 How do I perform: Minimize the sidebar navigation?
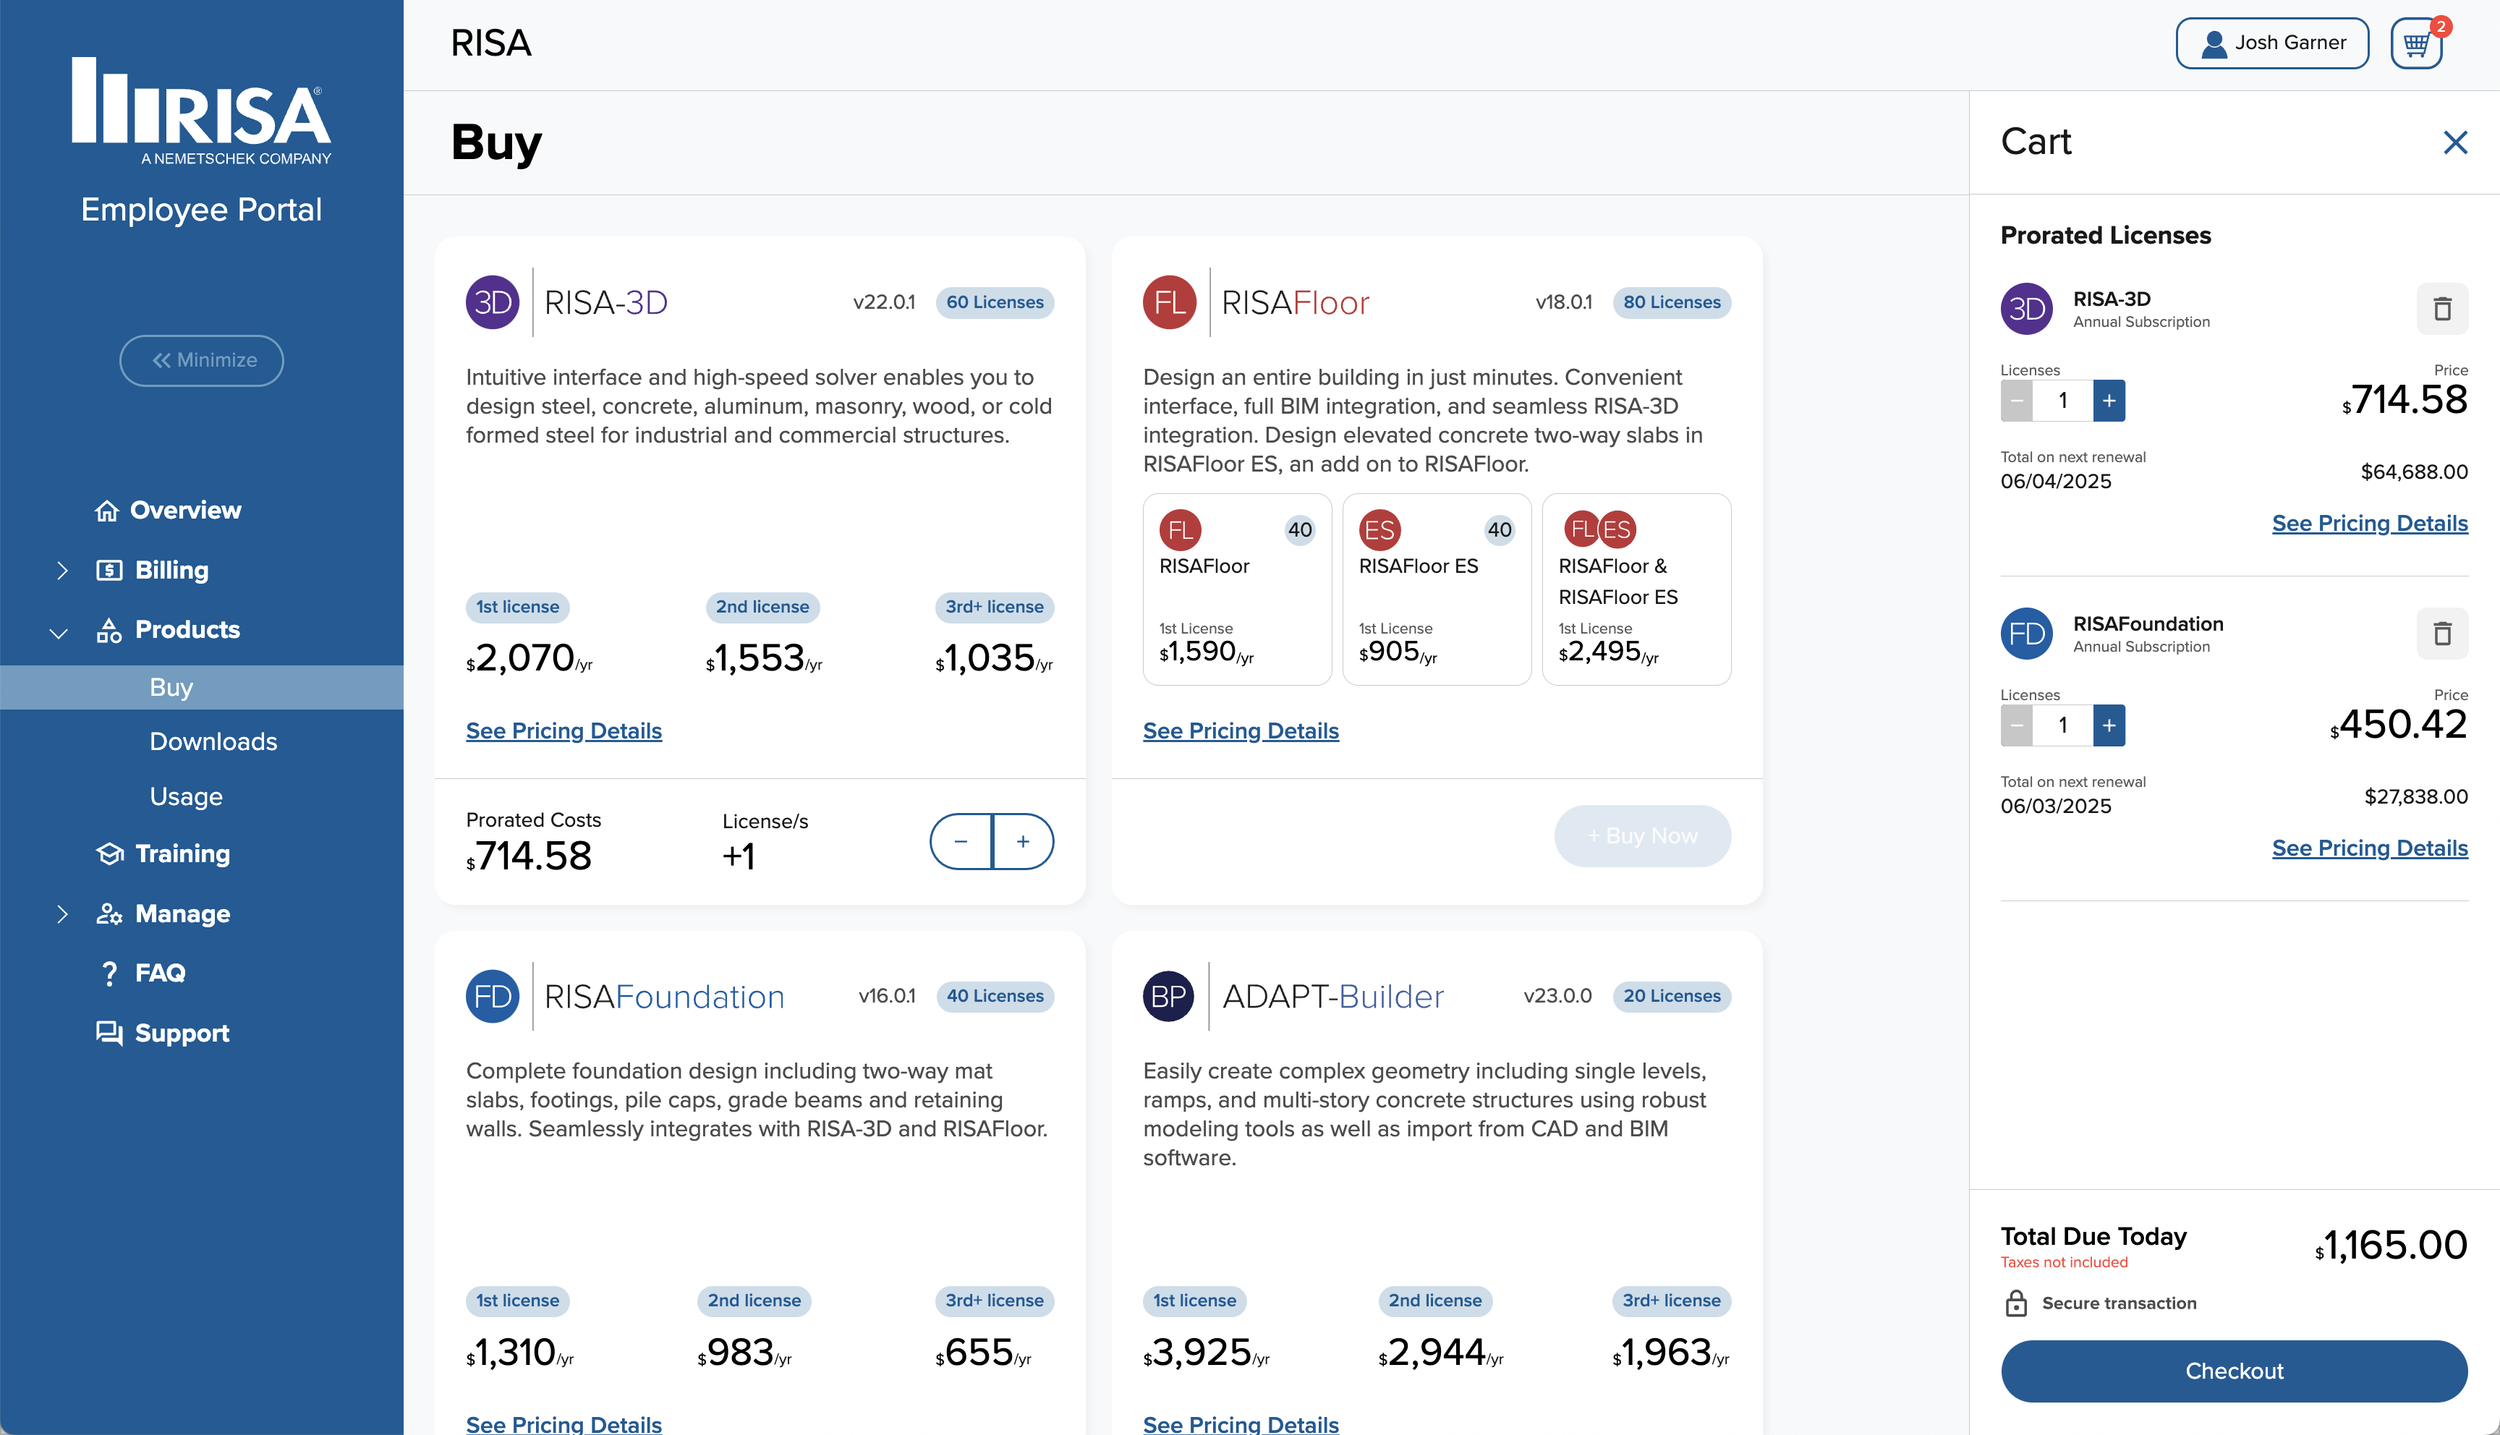tap(202, 361)
